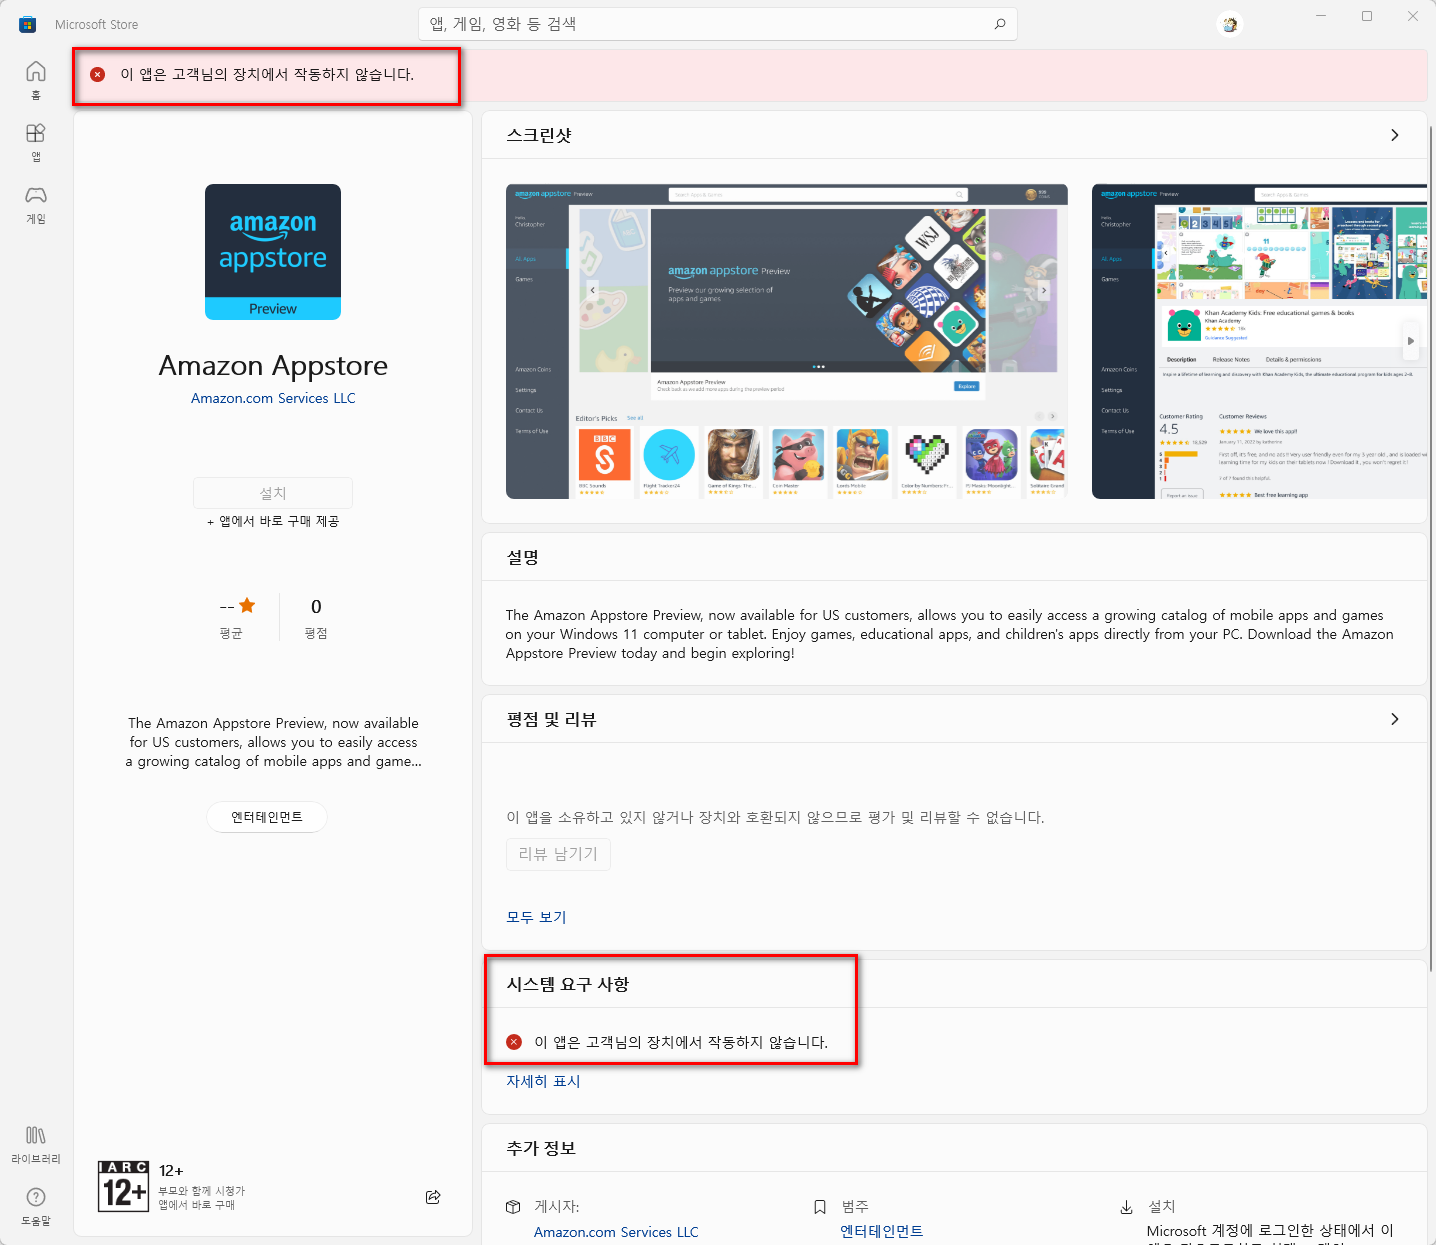The image size is (1436, 1245).
Task: Click the Write a review (리뷰 남기기) button
Action: 558,854
